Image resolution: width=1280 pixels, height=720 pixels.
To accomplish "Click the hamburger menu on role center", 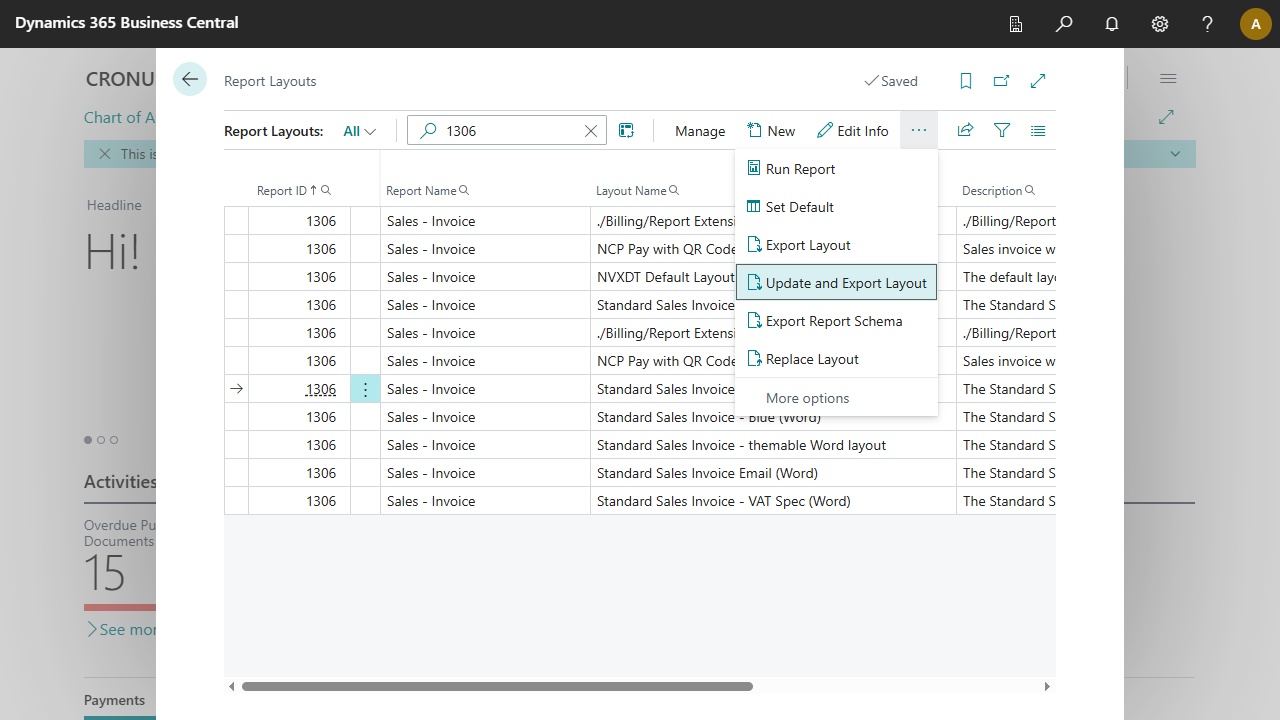I will coord(1168,79).
